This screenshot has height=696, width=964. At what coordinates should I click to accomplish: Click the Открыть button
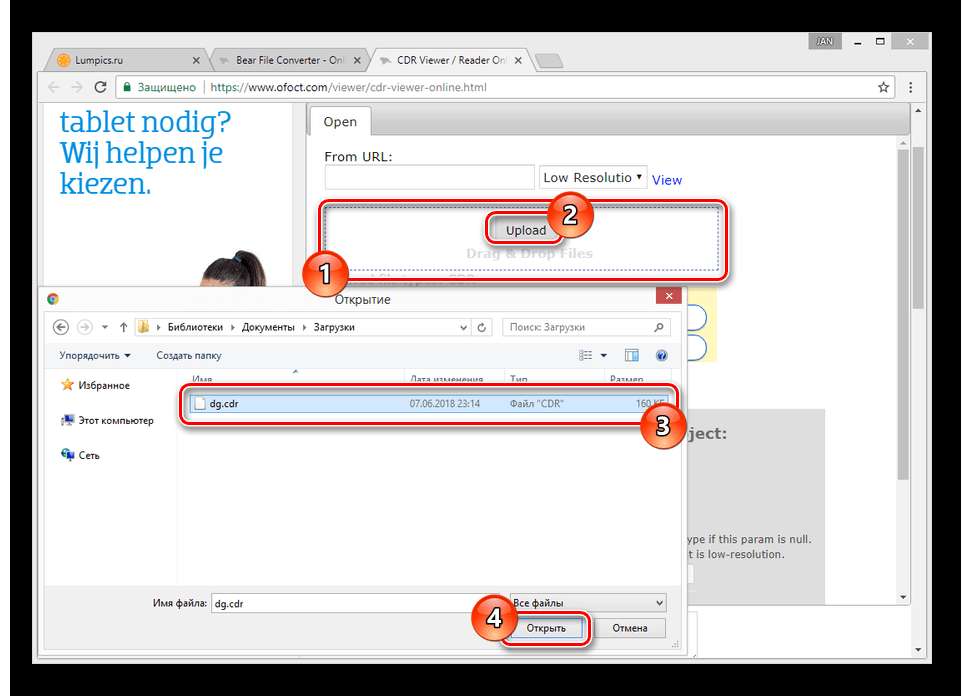click(x=546, y=628)
